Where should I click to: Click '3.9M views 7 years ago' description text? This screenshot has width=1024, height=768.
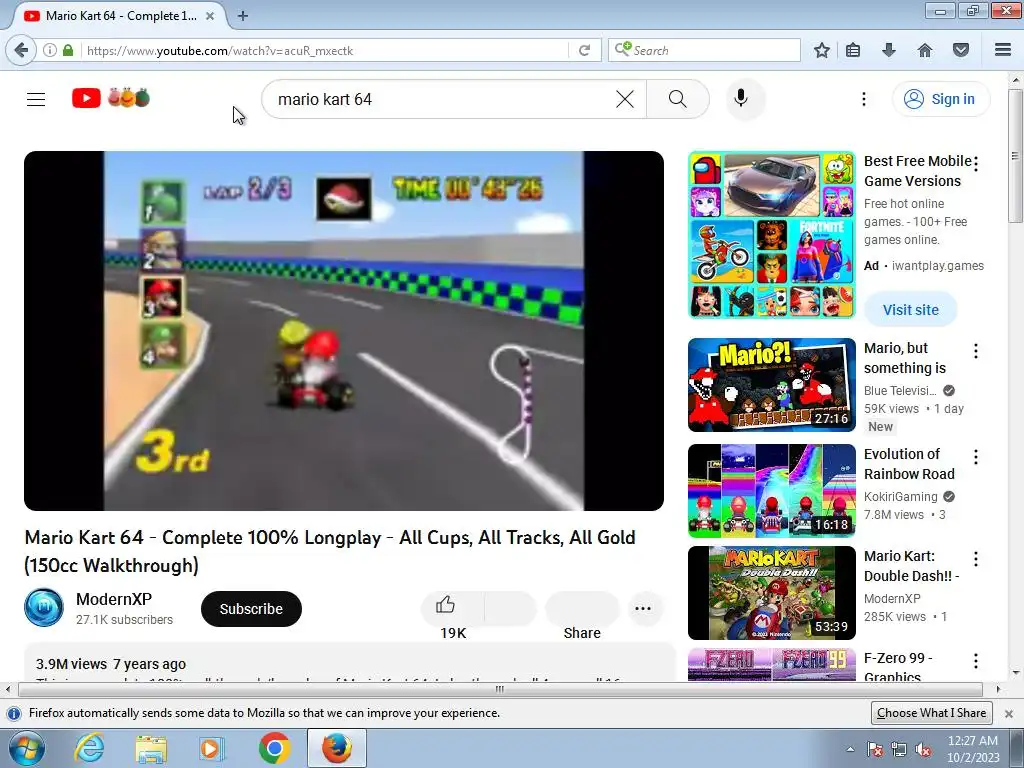[x=111, y=664]
